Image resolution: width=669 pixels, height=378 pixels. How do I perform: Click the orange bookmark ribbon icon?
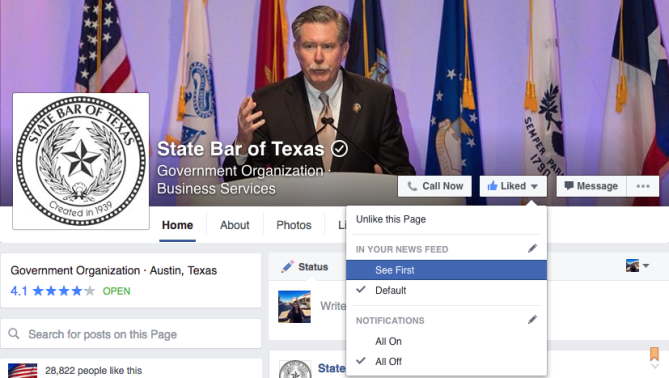tap(654, 354)
